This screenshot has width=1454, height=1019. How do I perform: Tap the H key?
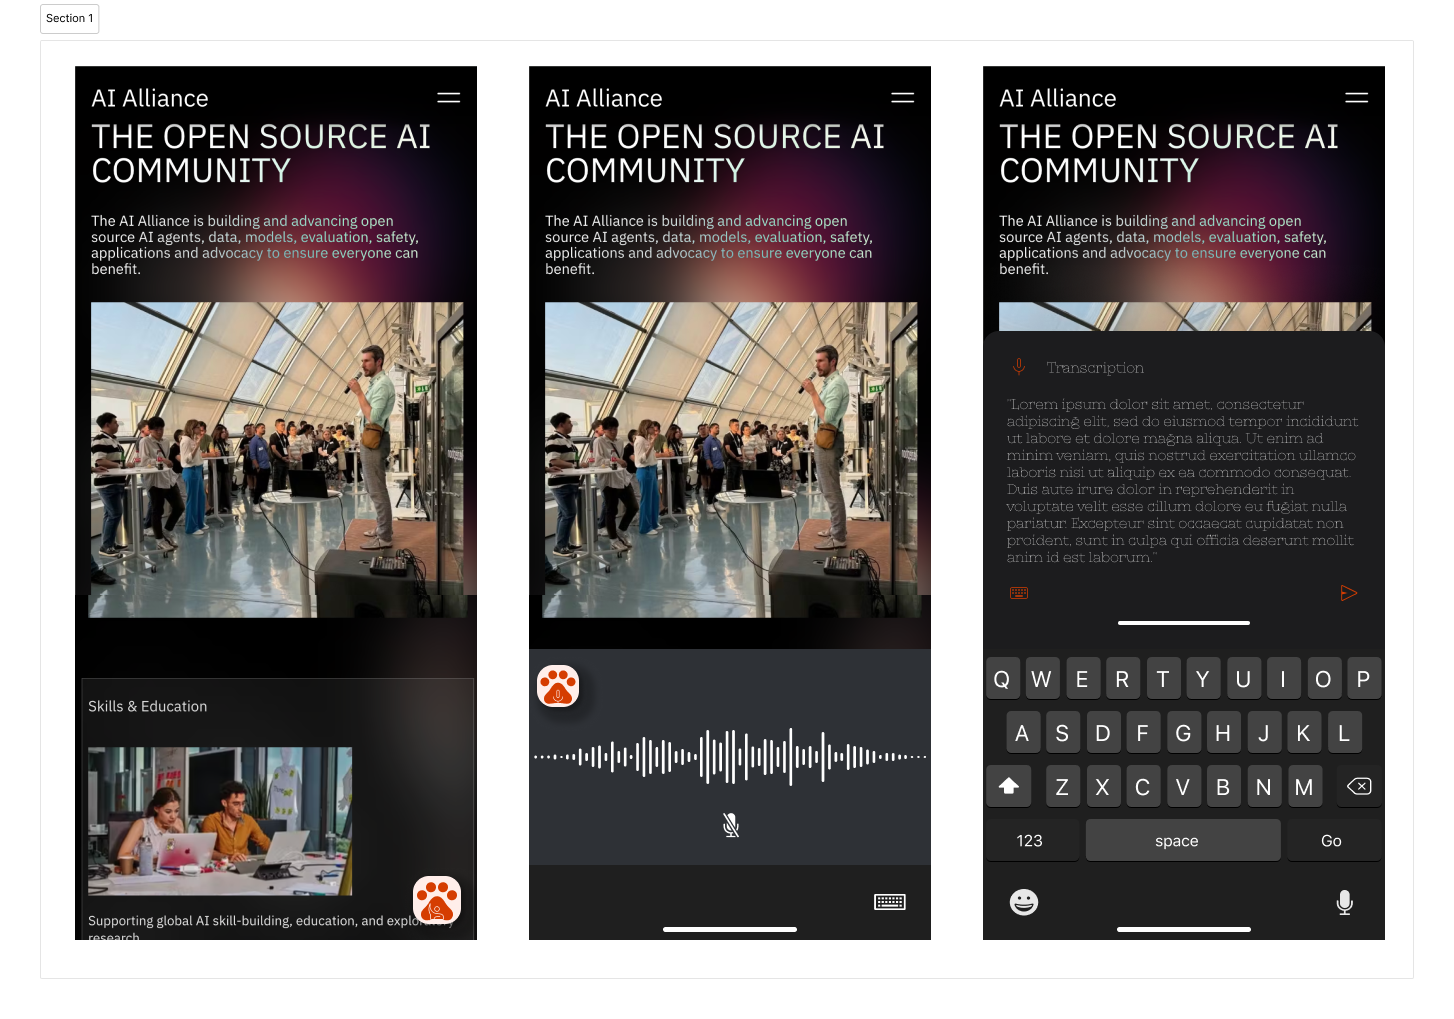[1223, 733]
